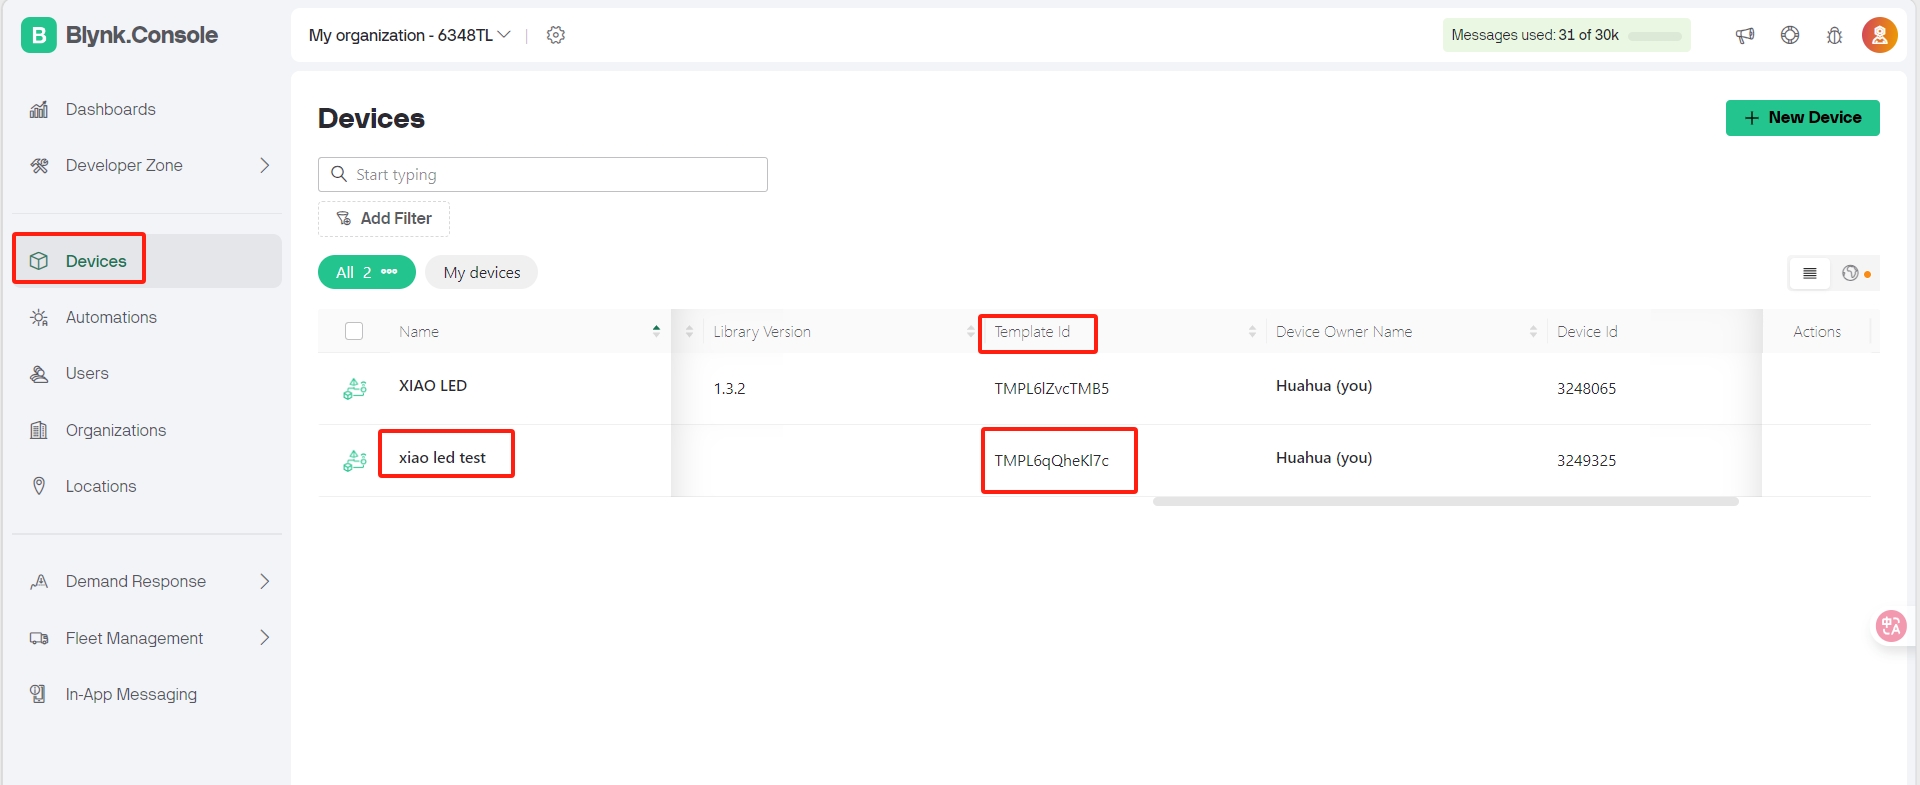Open Demand Response sidebar item
This screenshot has width=1920, height=785.
pyautogui.click(x=136, y=581)
